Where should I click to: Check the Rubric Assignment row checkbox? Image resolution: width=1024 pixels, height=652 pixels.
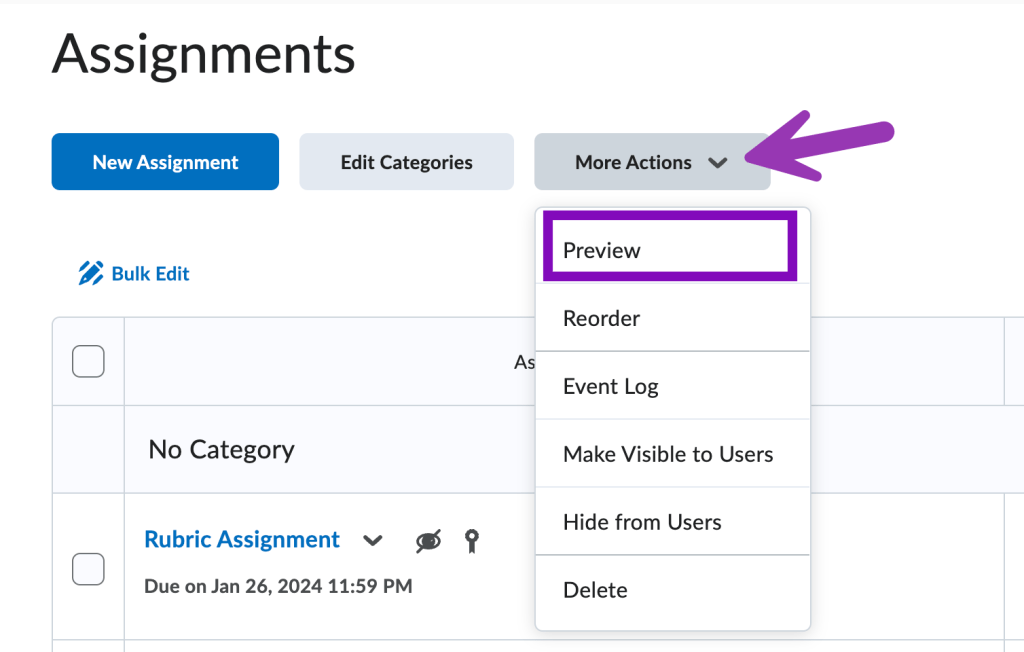click(x=88, y=569)
